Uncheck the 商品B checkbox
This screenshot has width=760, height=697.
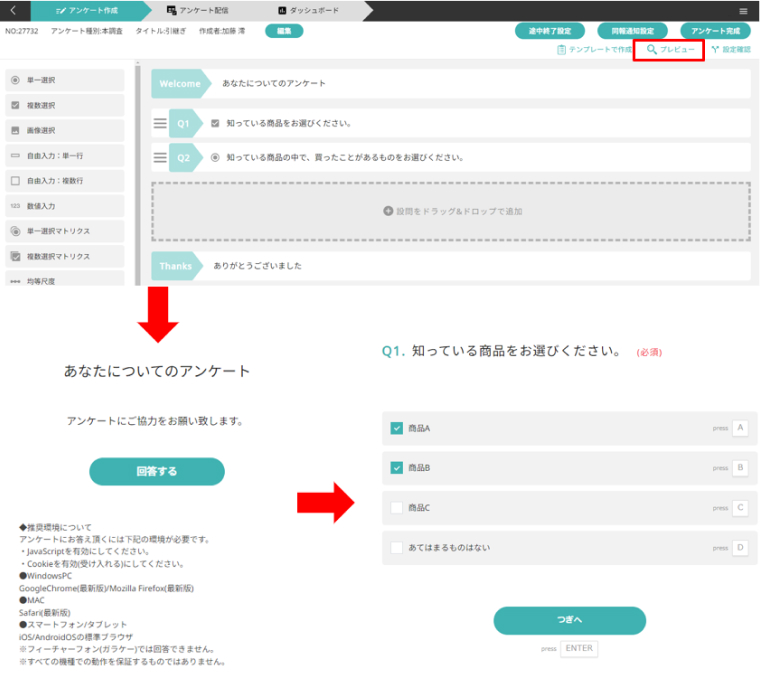396,468
